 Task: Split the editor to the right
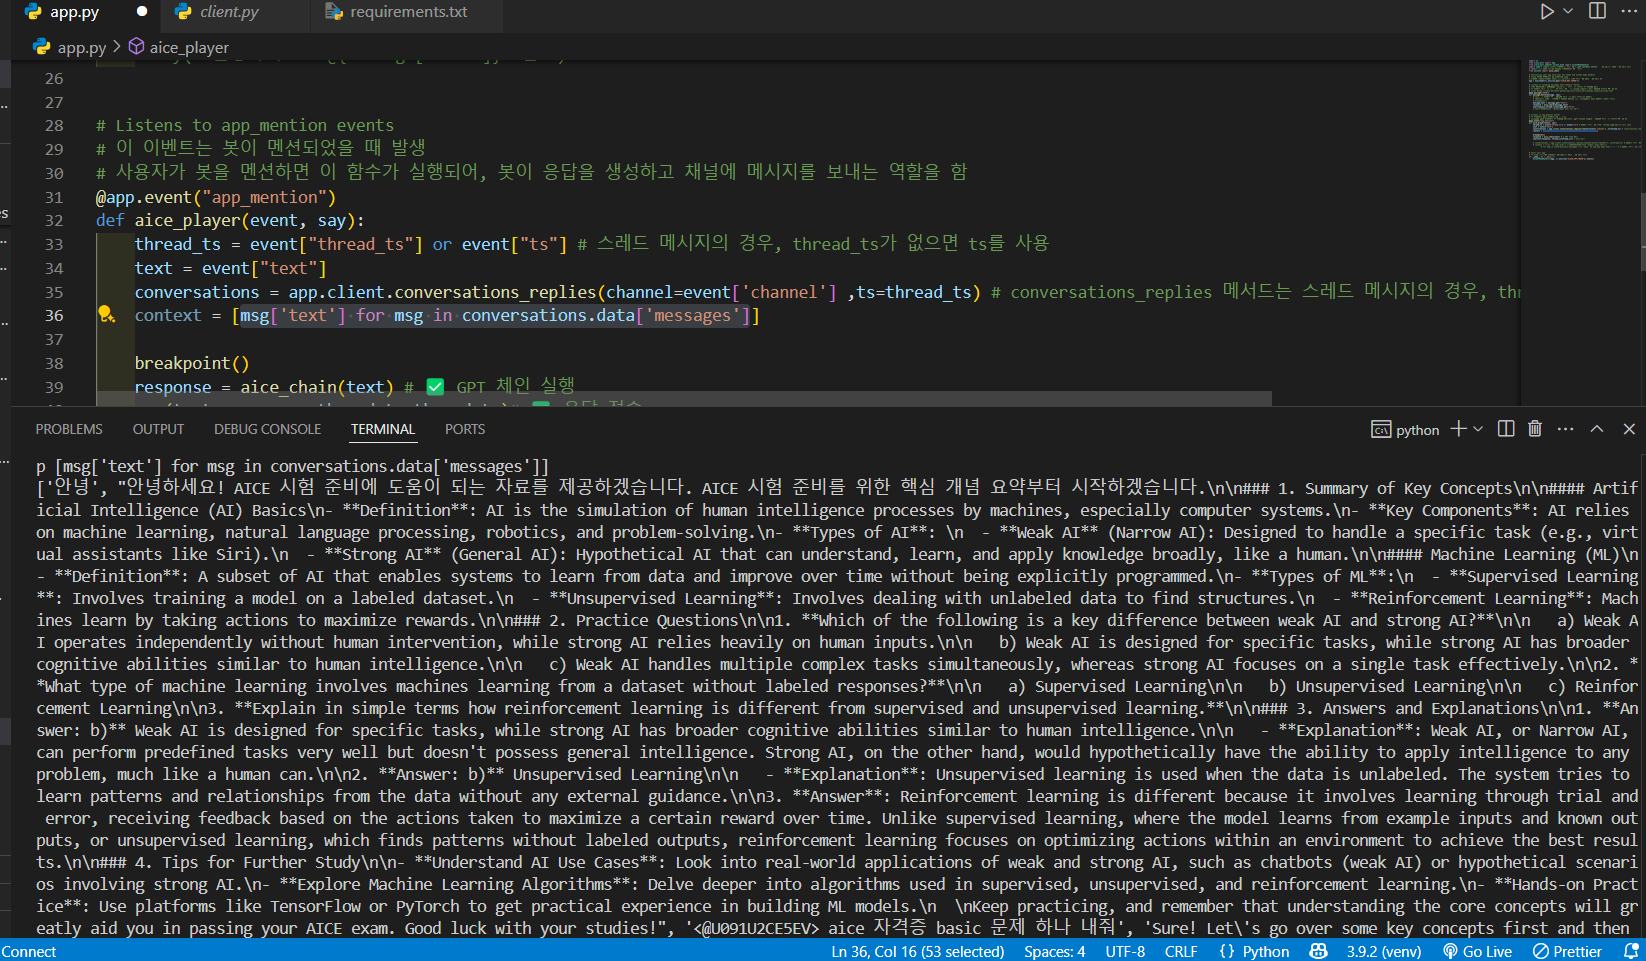pos(1597,11)
